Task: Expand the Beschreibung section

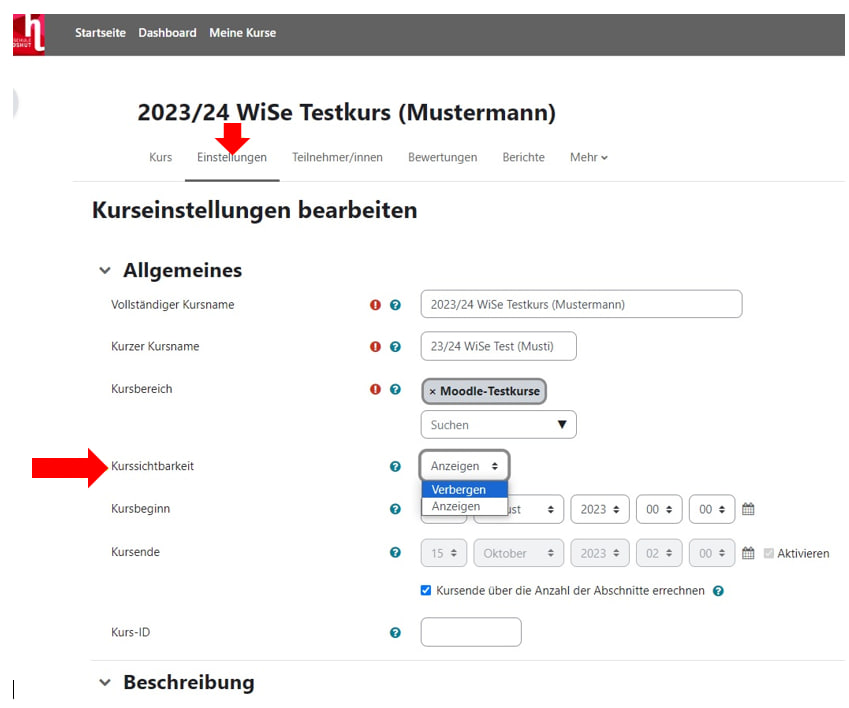Action: [106, 682]
